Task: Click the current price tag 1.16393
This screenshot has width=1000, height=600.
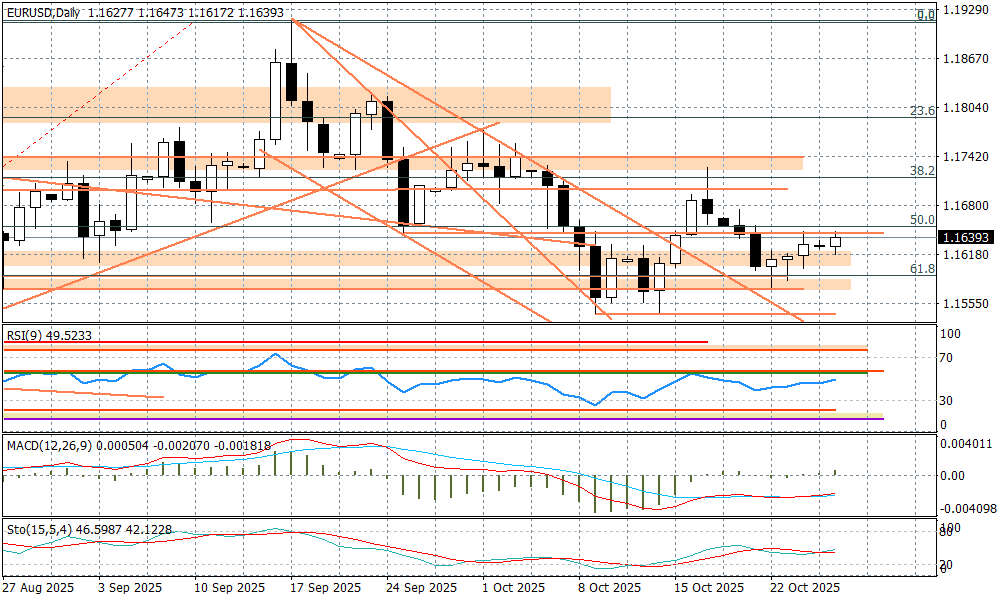Action: pos(968,238)
